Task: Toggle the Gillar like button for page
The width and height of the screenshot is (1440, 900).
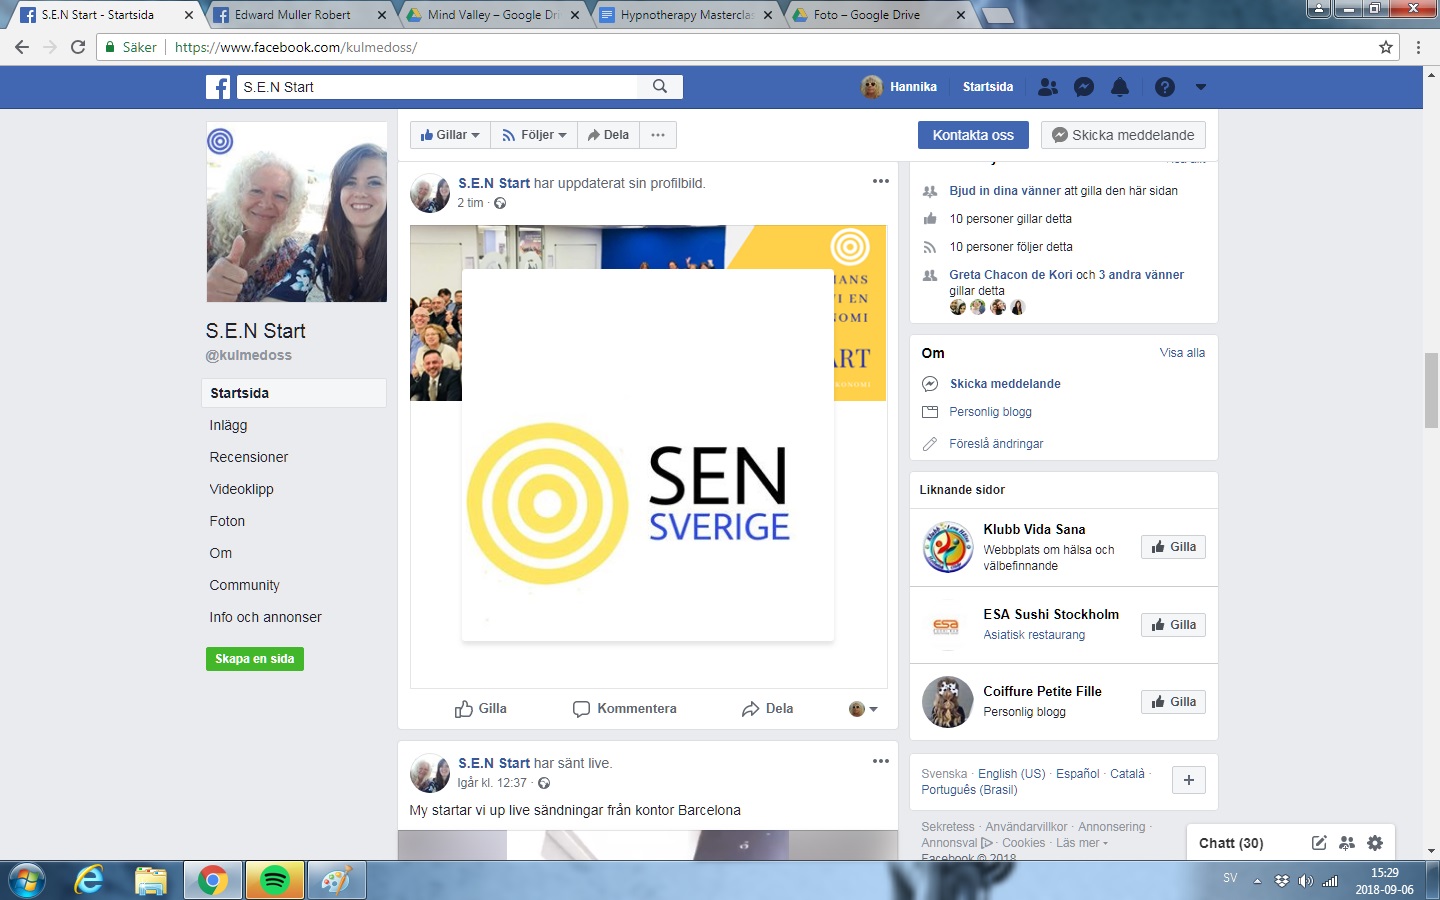Action: 450,135
